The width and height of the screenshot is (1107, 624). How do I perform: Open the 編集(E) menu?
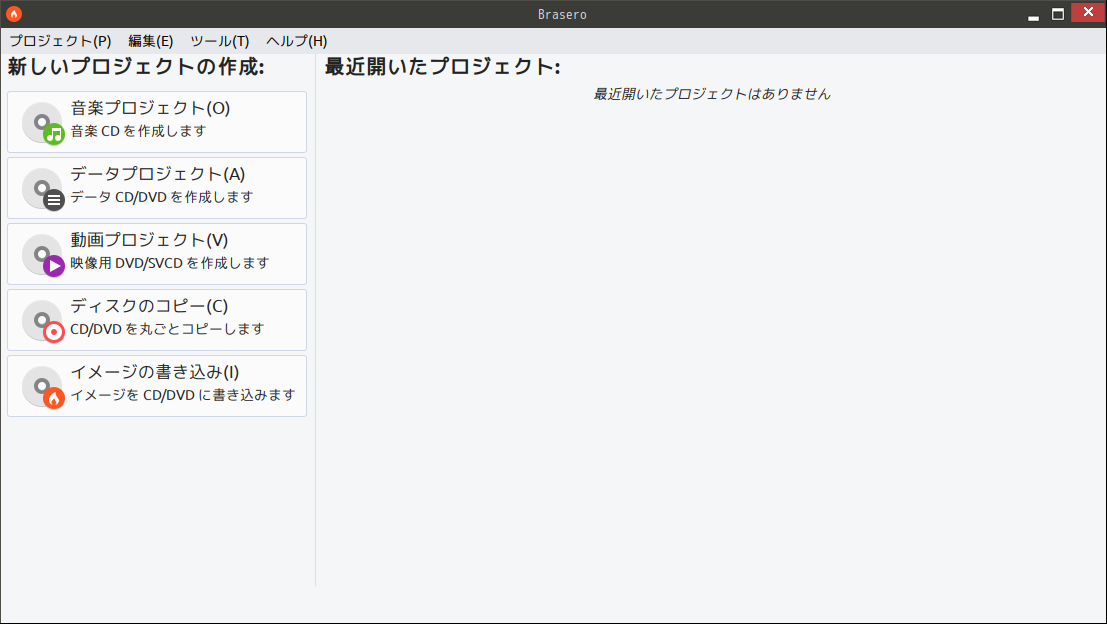(150, 41)
